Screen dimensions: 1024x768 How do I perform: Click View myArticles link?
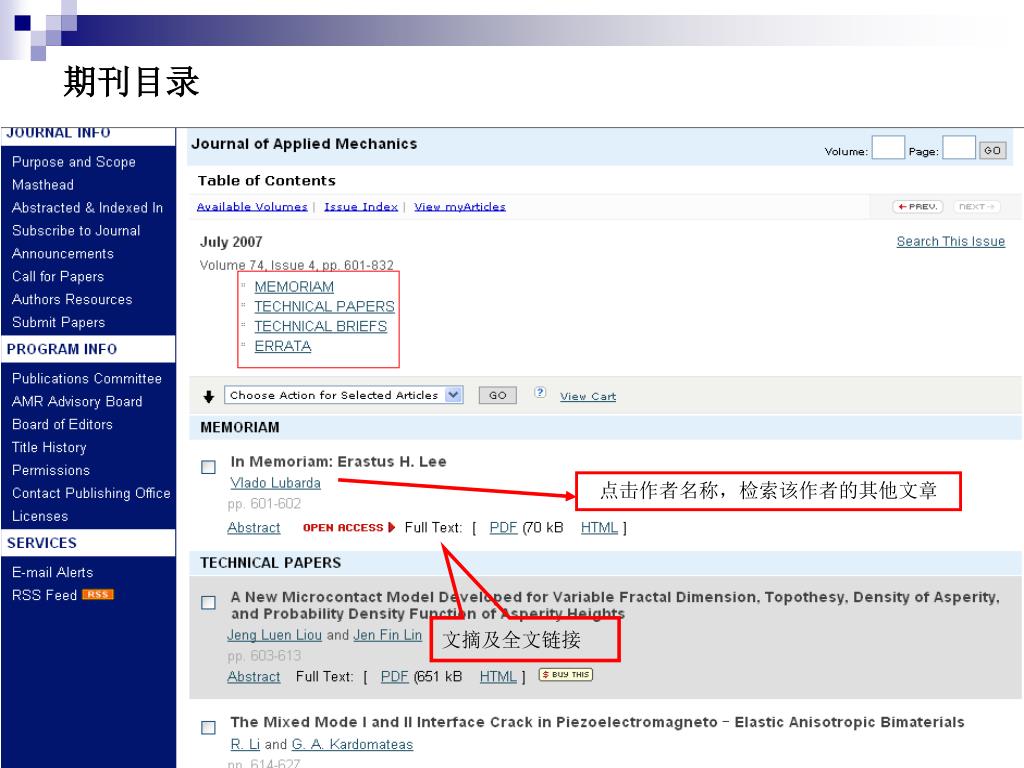point(460,206)
